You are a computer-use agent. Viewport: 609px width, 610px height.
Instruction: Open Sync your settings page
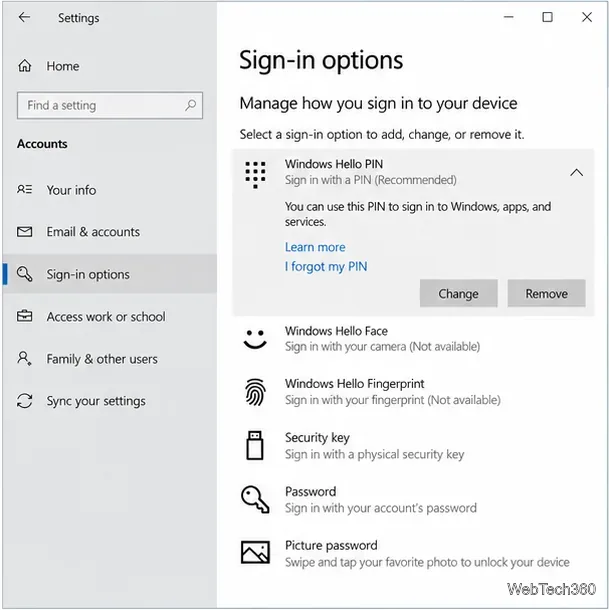coord(110,401)
